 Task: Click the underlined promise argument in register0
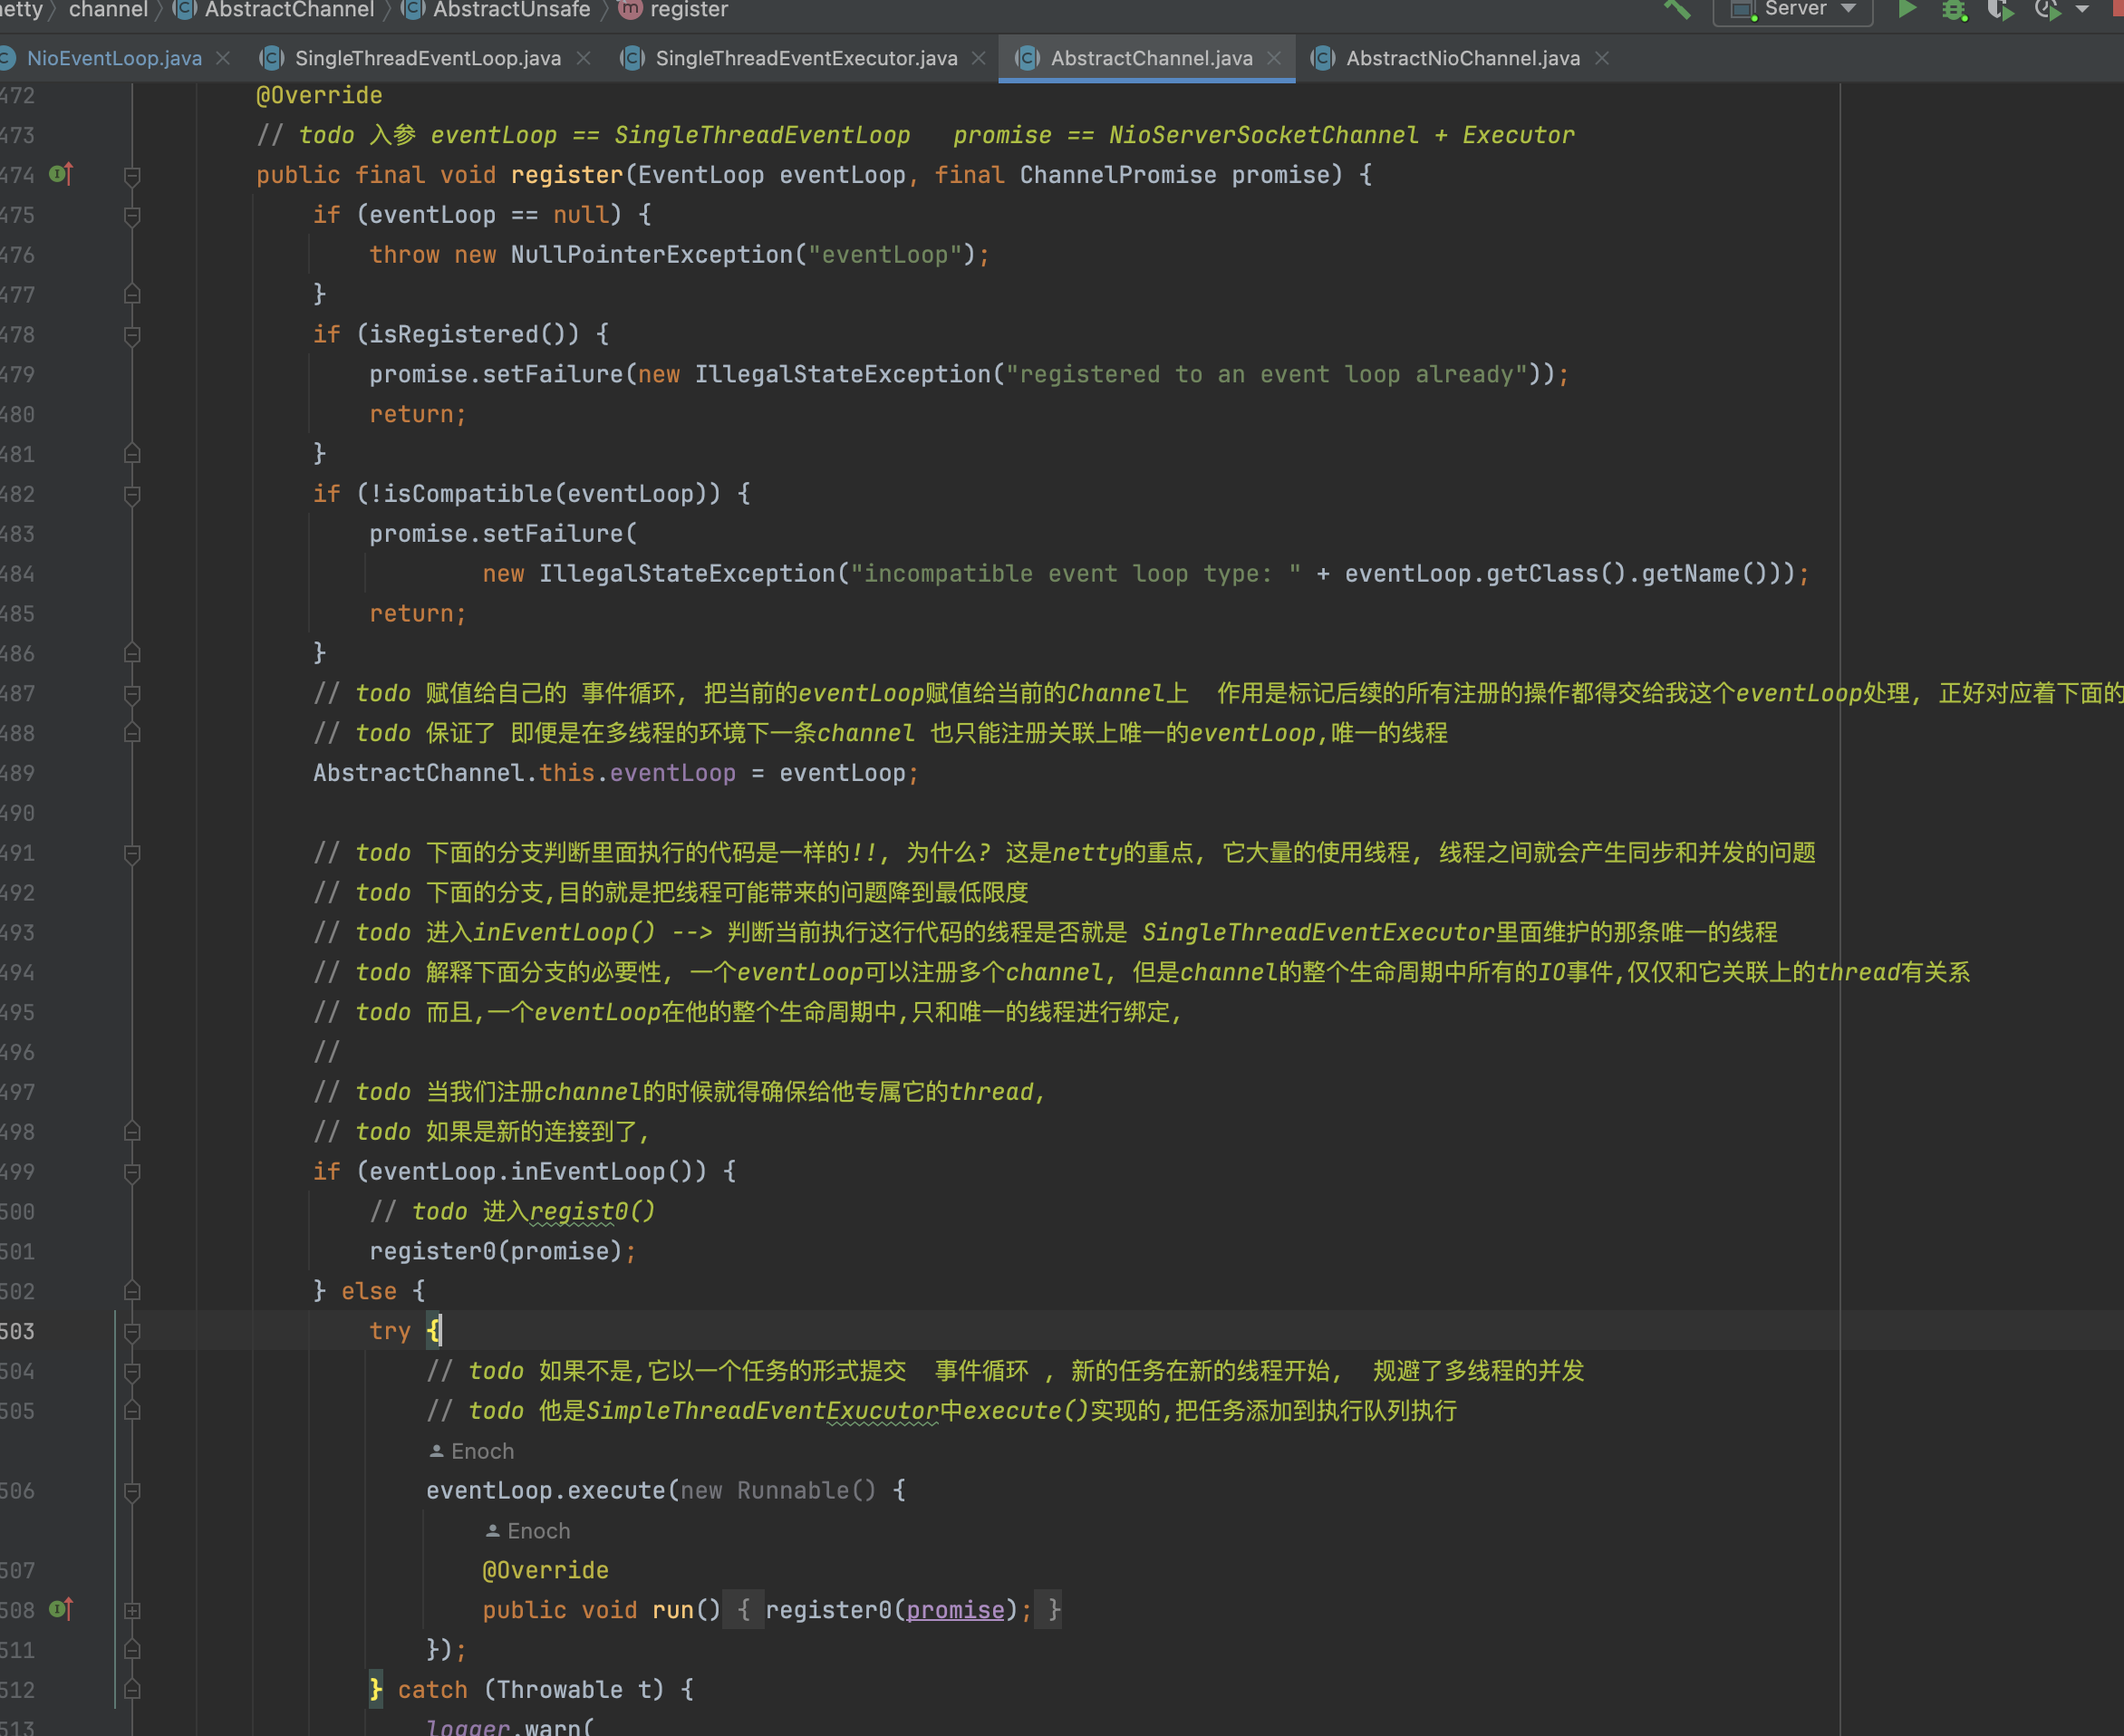tap(955, 1610)
